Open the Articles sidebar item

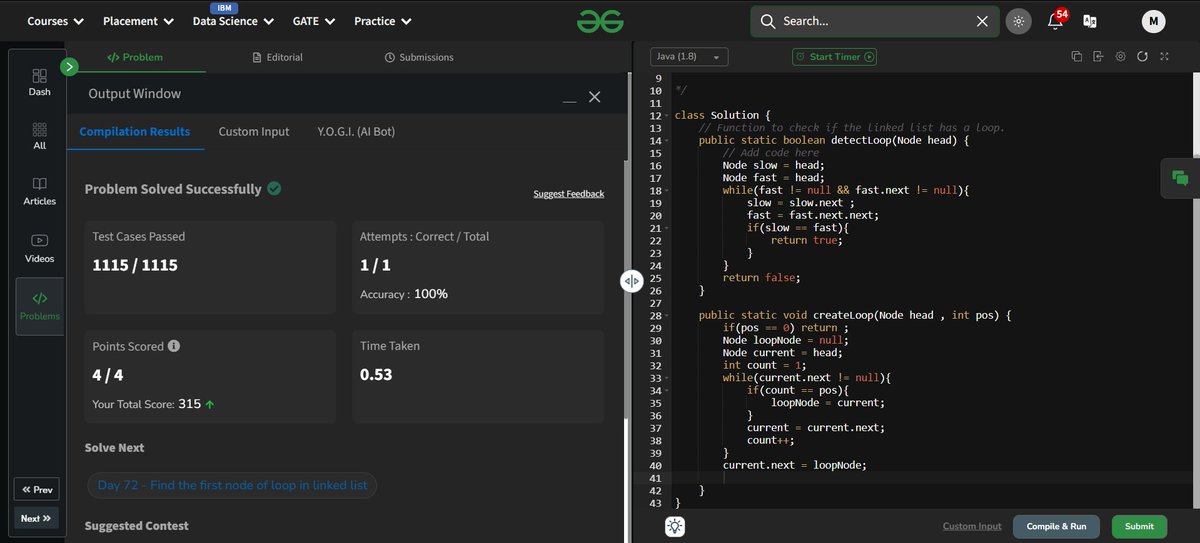(x=40, y=191)
